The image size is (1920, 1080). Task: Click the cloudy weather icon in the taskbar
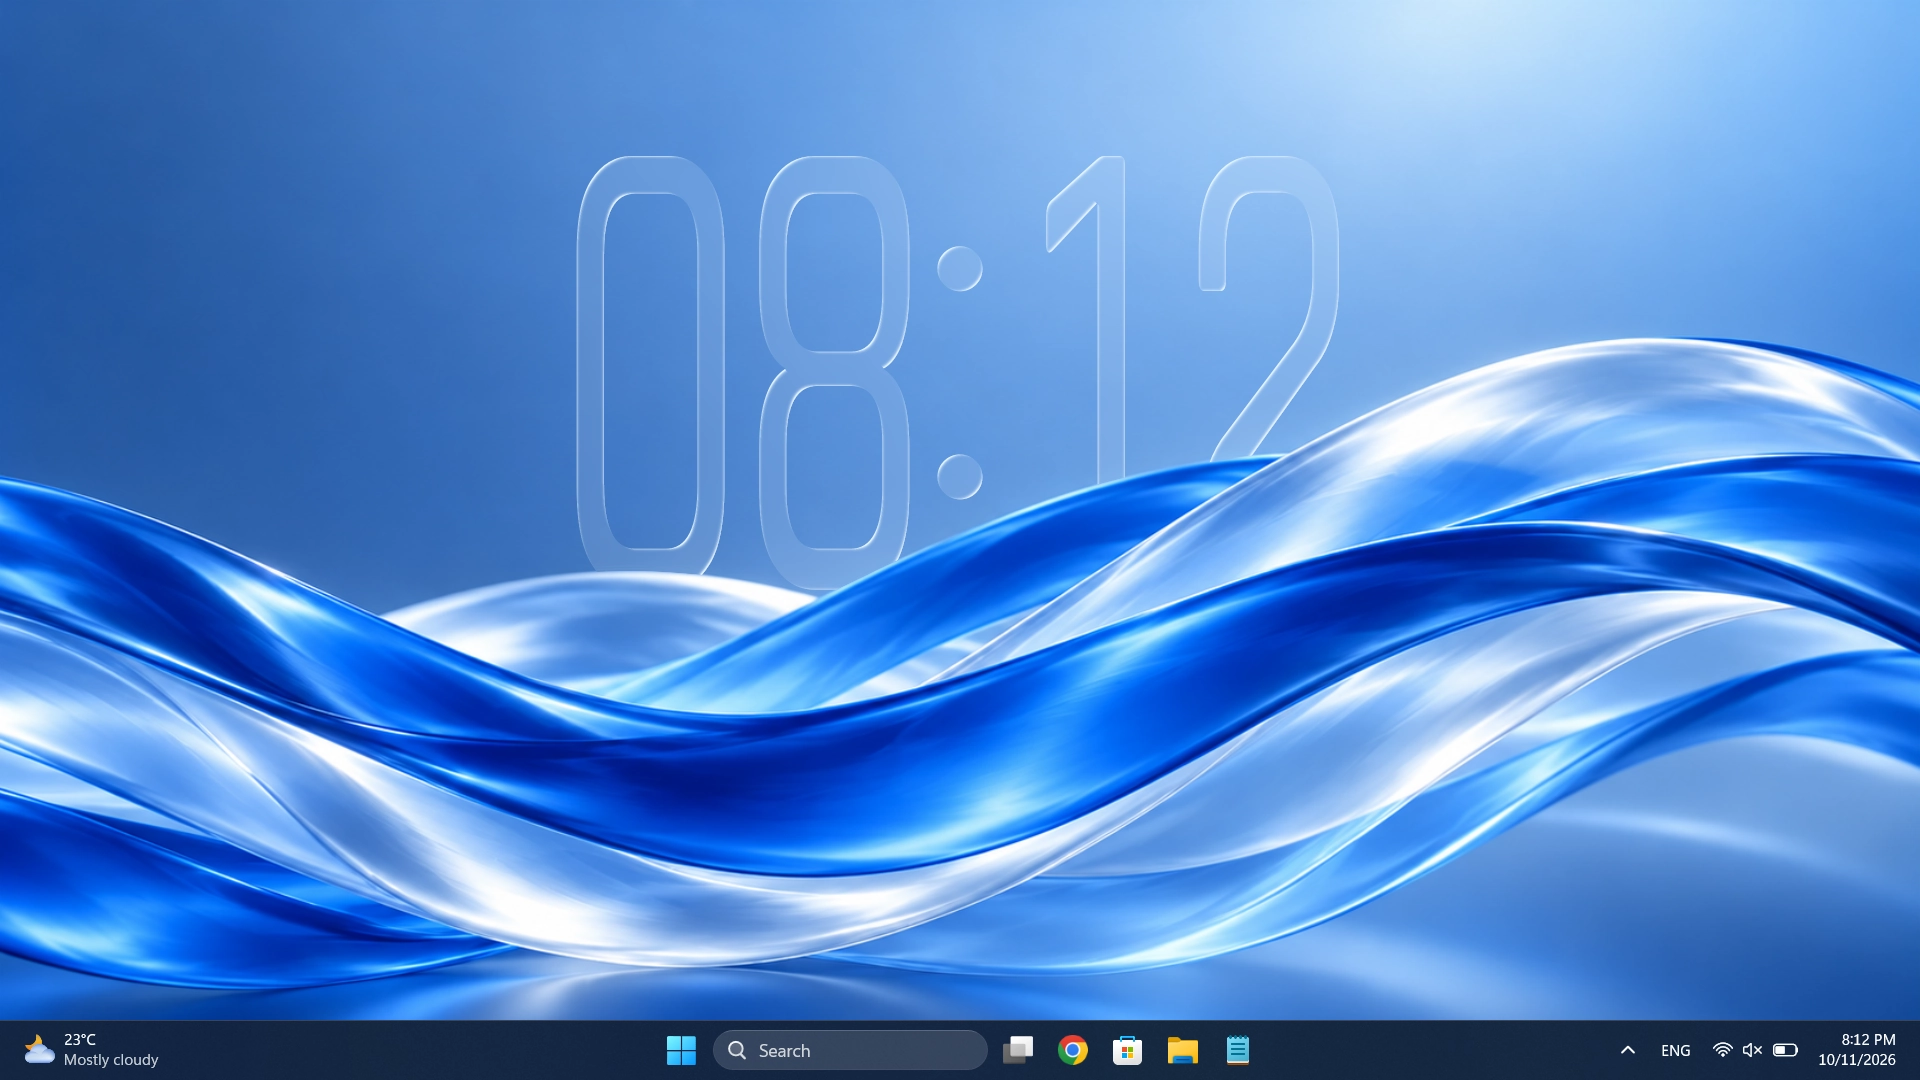38,1050
